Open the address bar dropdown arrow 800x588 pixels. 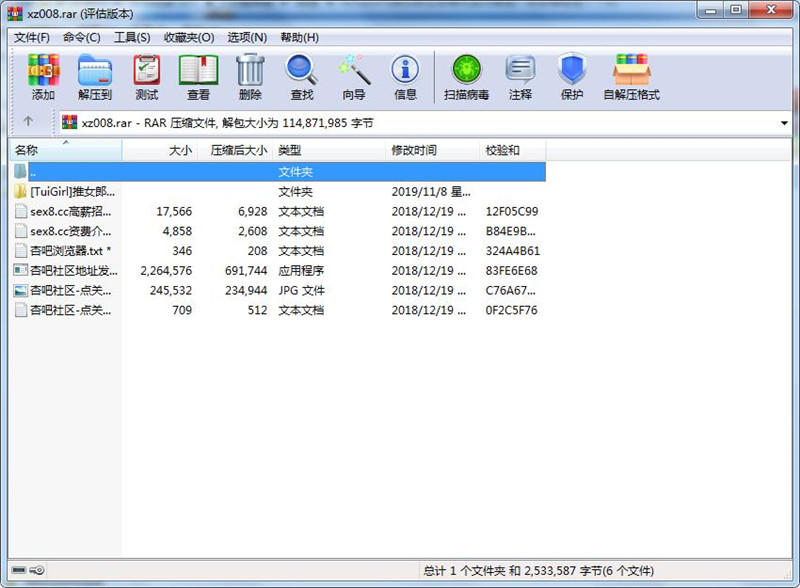pyautogui.click(x=784, y=123)
